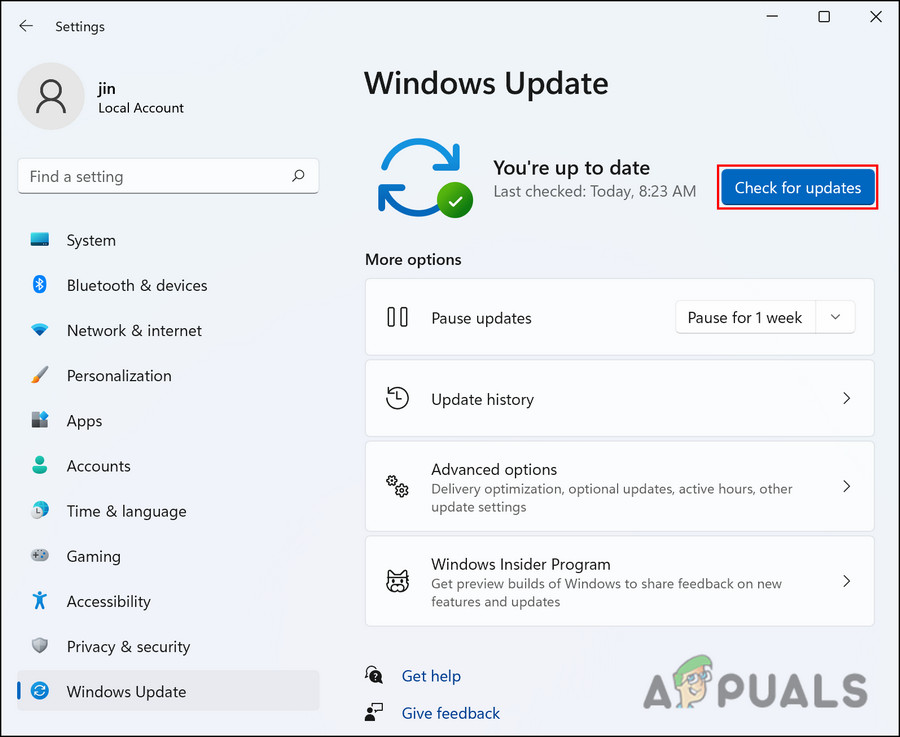Click the jin user avatar picture
The height and width of the screenshot is (737, 900).
(51, 96)
